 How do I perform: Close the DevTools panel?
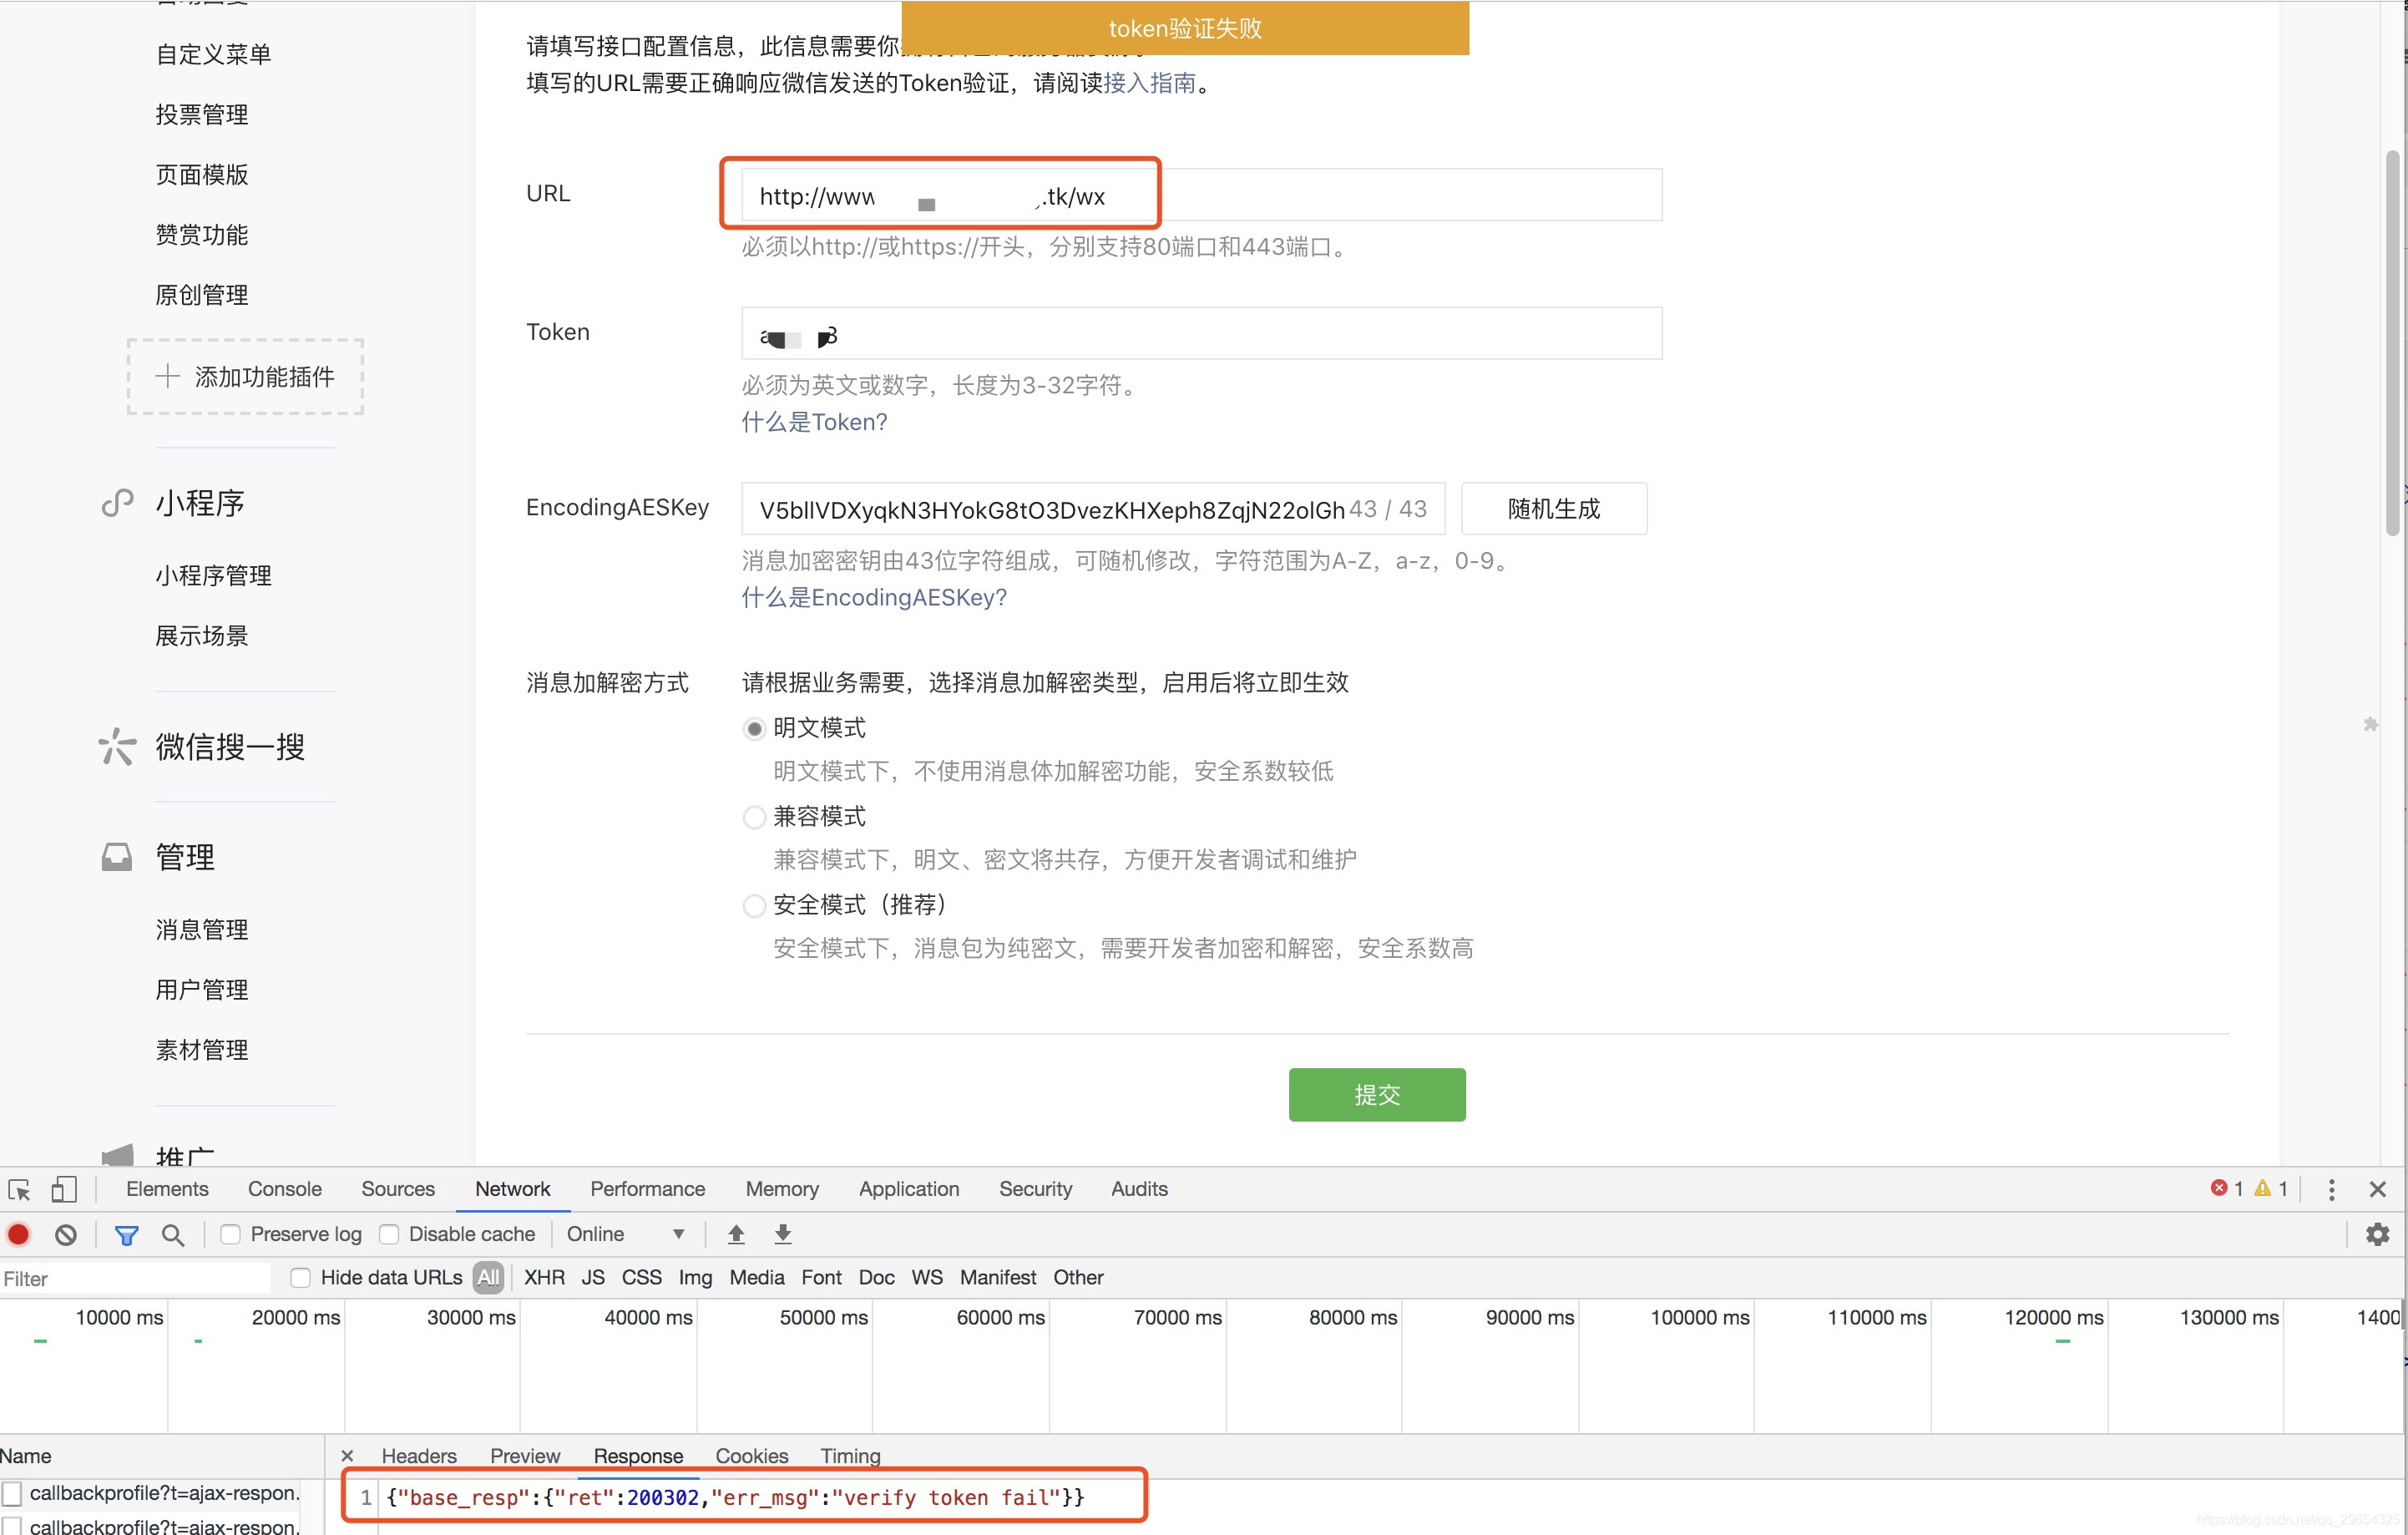point(2378,1189)
